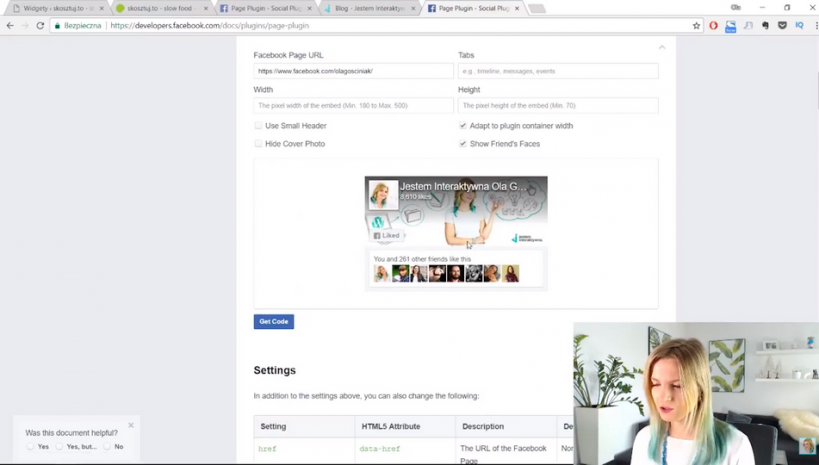Toggle the Hide Cover Photo checkbox

[x=259, y=143]
